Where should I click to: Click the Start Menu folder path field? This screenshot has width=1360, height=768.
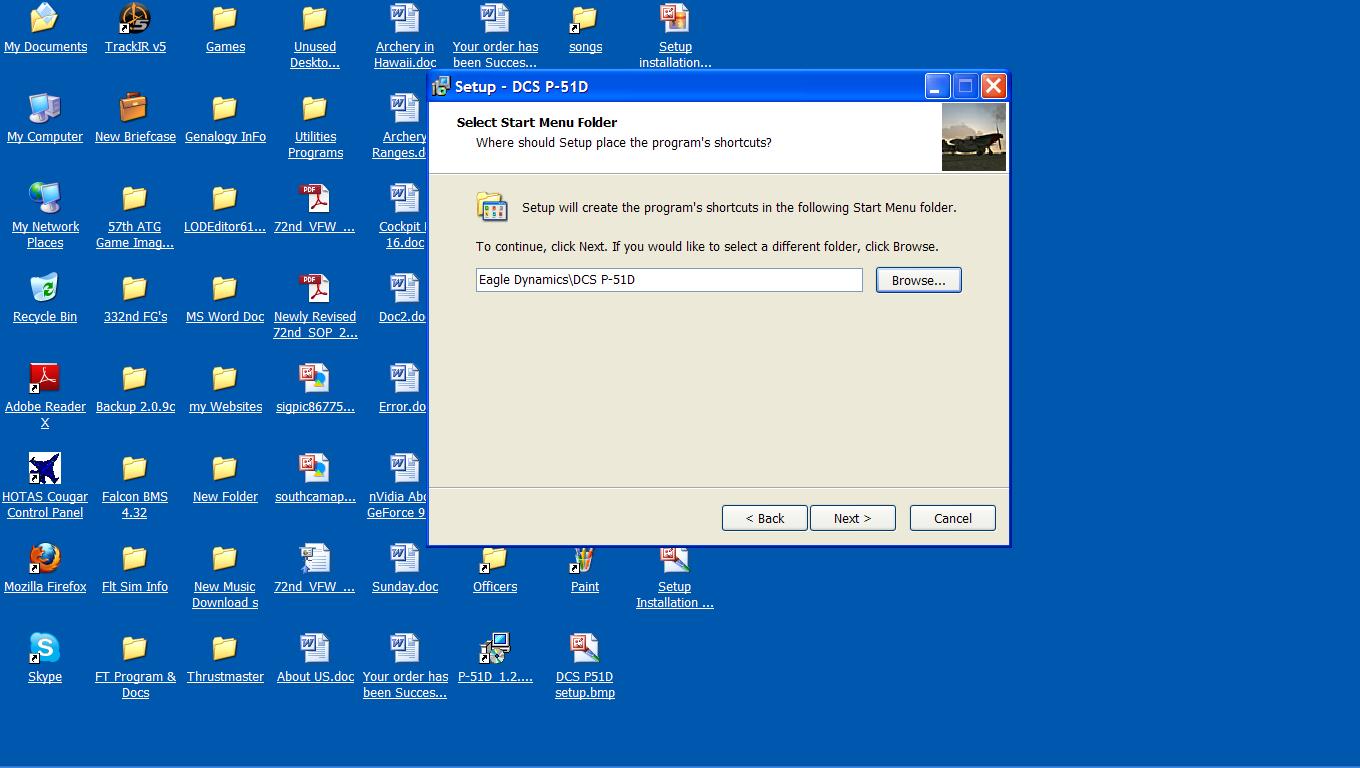coord(669,280)
